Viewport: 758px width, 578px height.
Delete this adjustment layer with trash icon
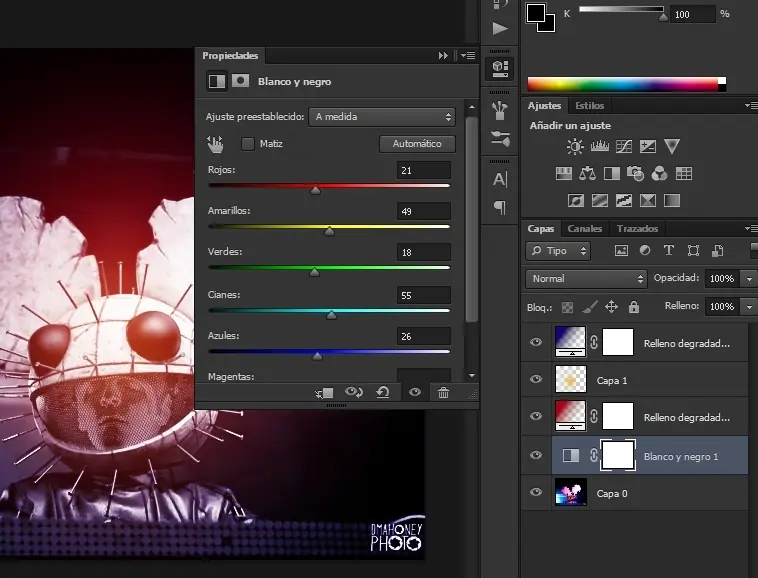(x=443, y=392)
